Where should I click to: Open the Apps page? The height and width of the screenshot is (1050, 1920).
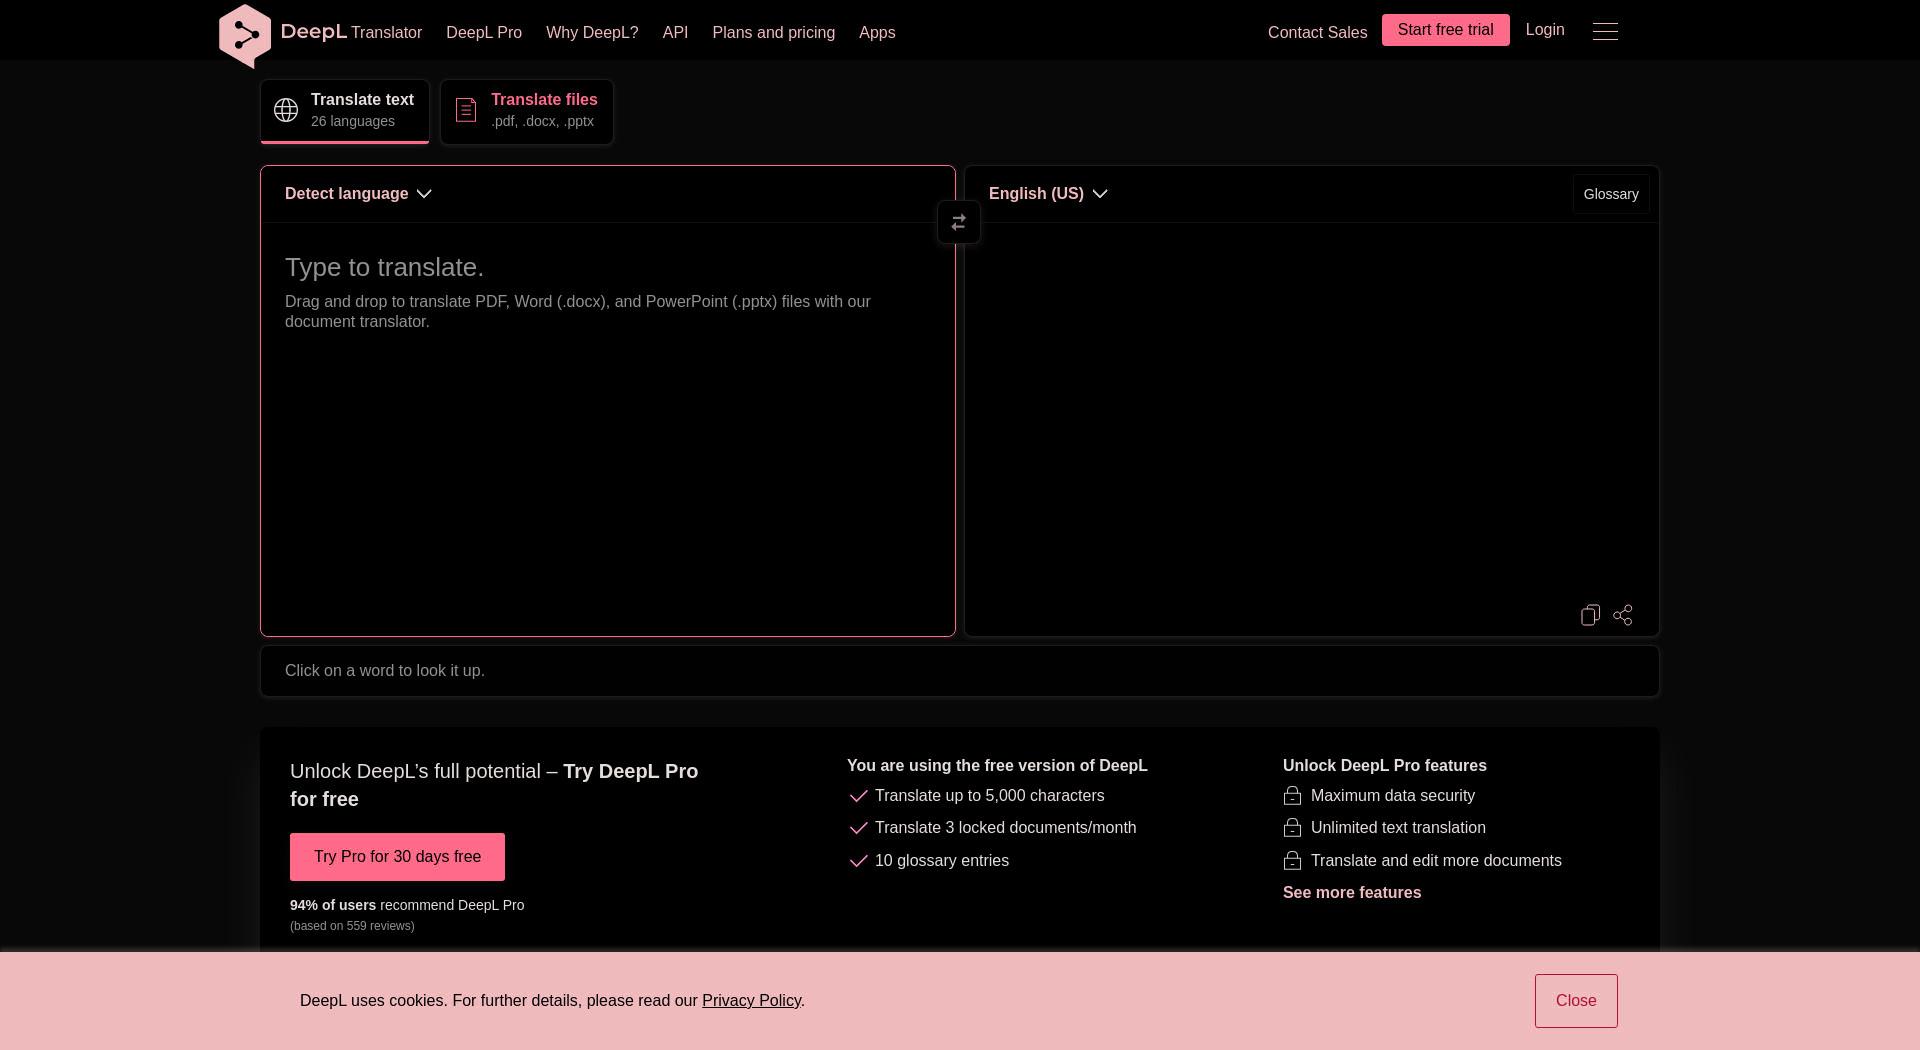click(877, 33)
